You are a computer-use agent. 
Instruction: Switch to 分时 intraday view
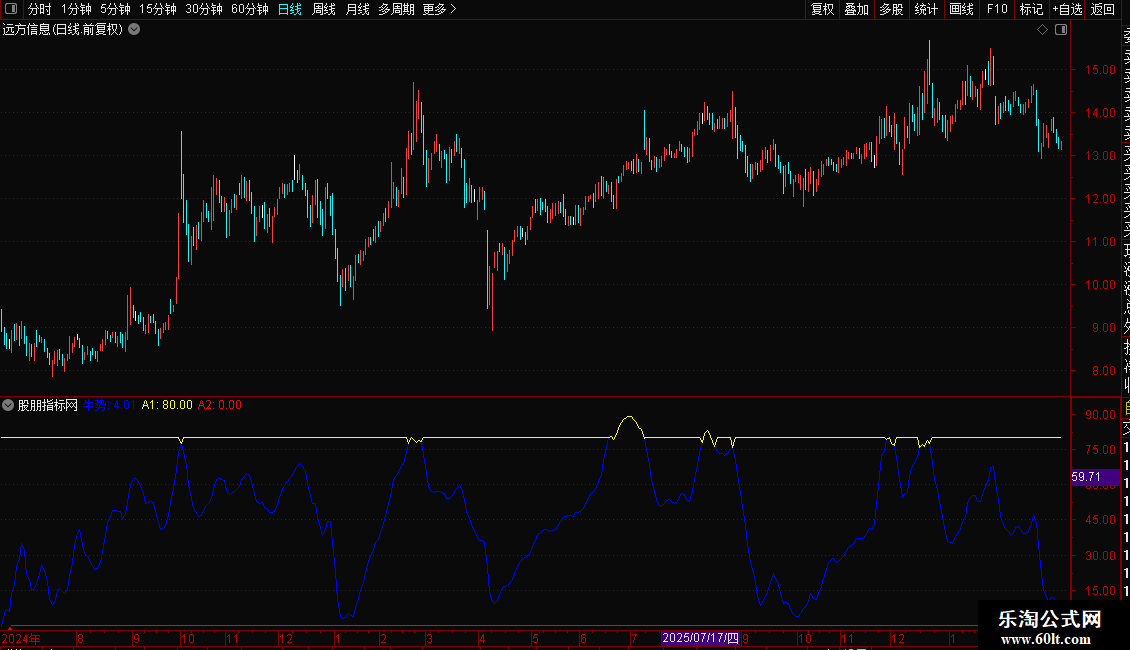(x=40, y=9)
